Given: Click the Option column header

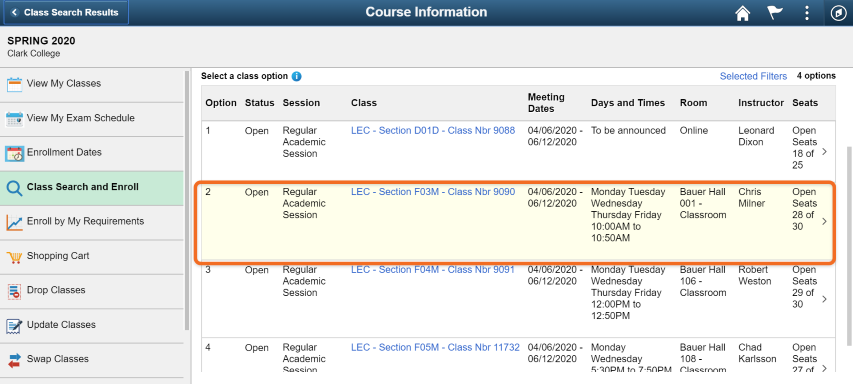Looking at the screenshot, I should 221,103.
